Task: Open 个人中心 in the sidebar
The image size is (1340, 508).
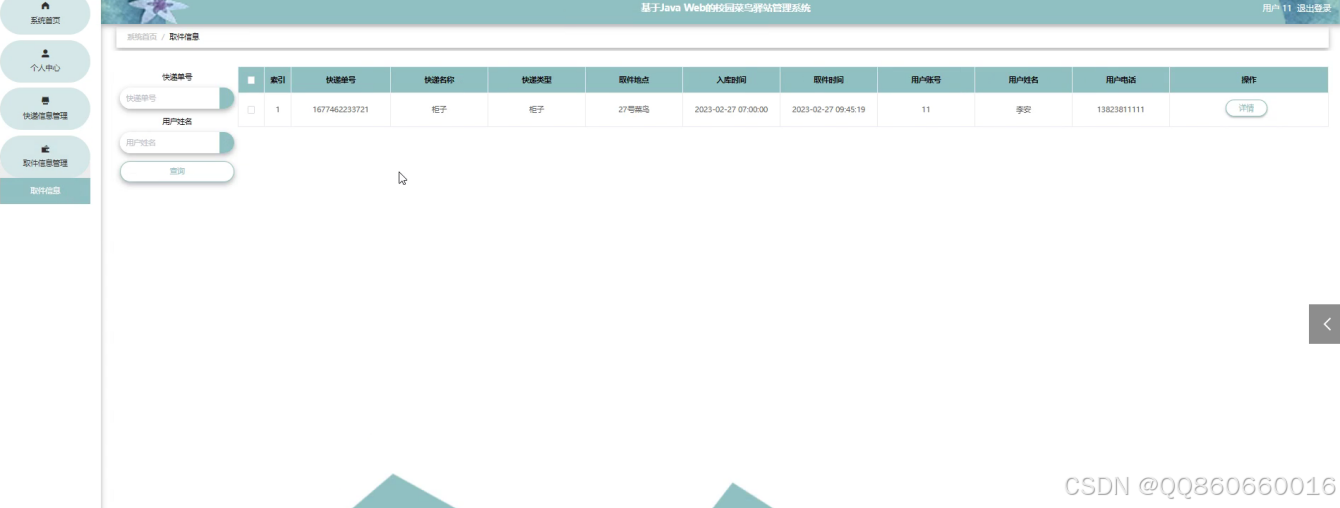Action: click(x=45, y=61)
